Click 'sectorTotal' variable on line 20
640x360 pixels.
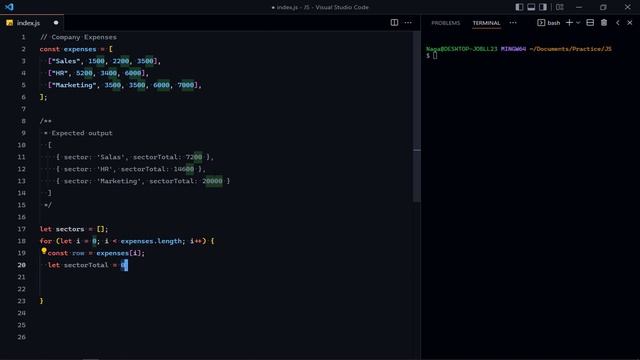click(86, 265)
